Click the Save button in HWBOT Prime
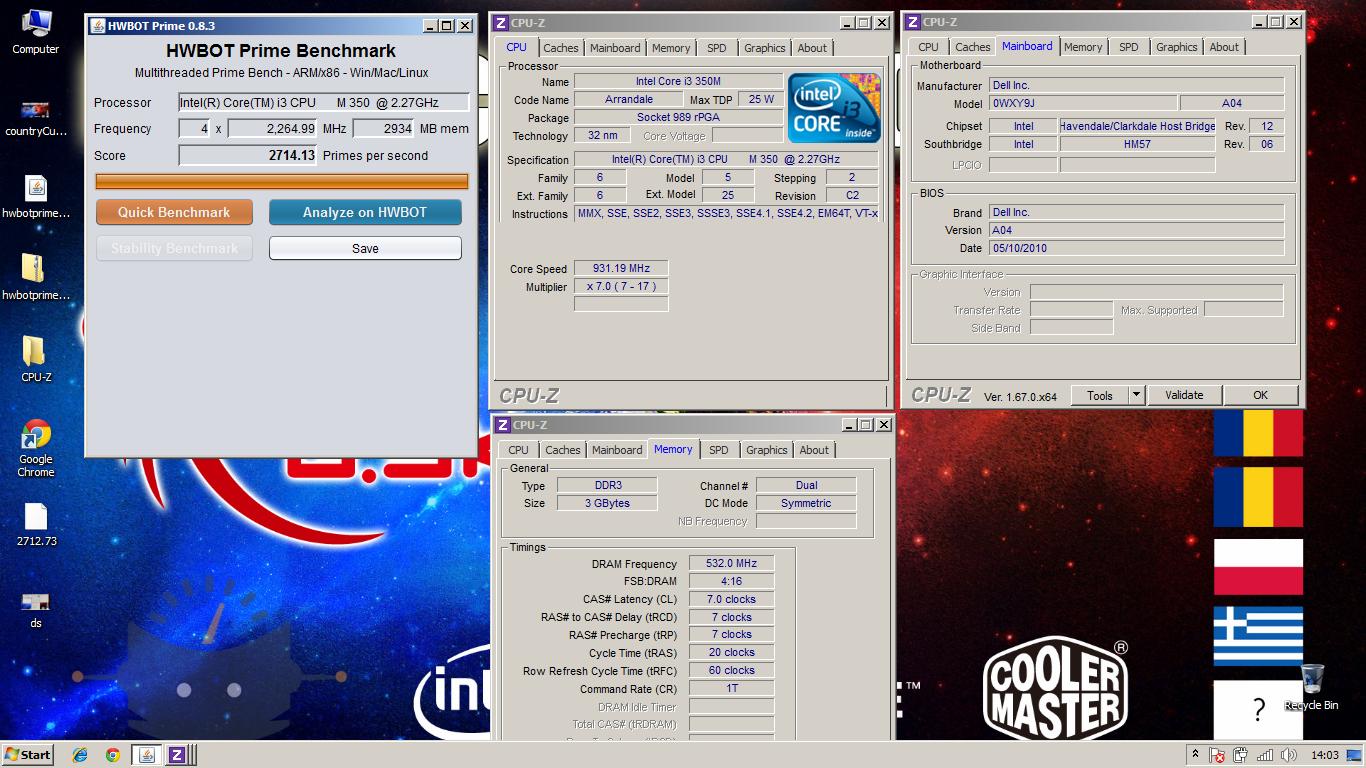Screen dimensions: 1366x768 [x=365, y=248]
